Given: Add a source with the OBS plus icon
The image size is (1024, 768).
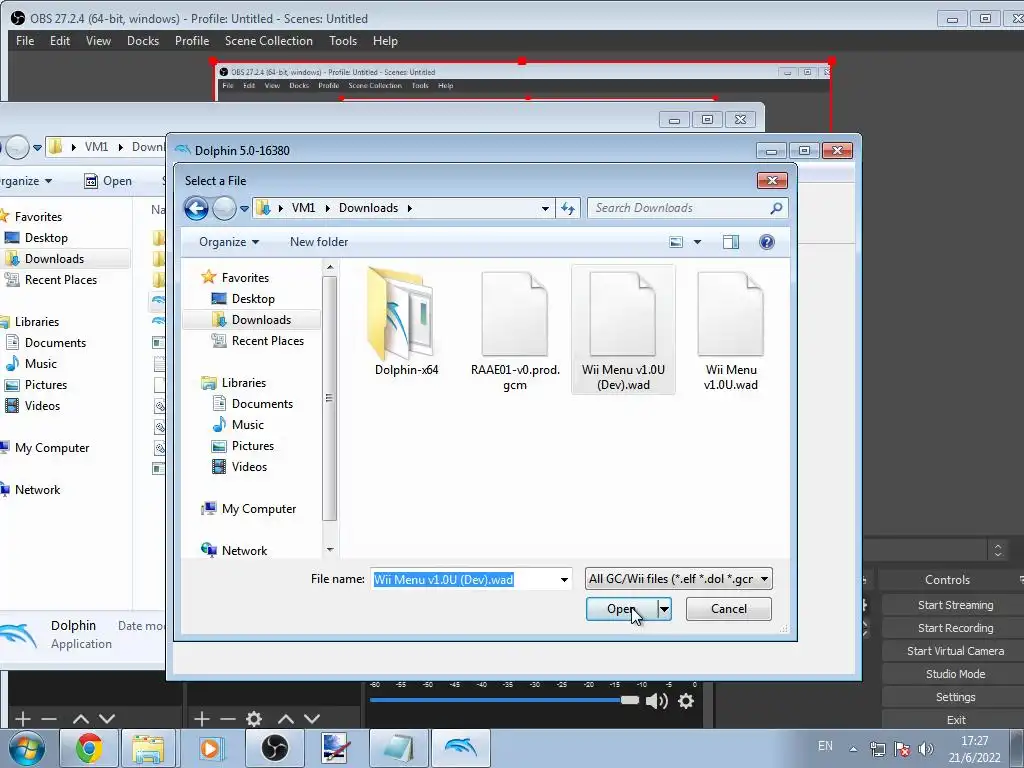Looking at the screenshot, I should tap(202, 719).
